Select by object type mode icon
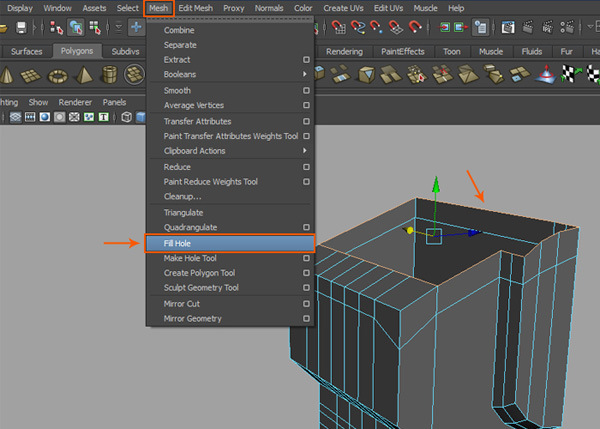 75,28
